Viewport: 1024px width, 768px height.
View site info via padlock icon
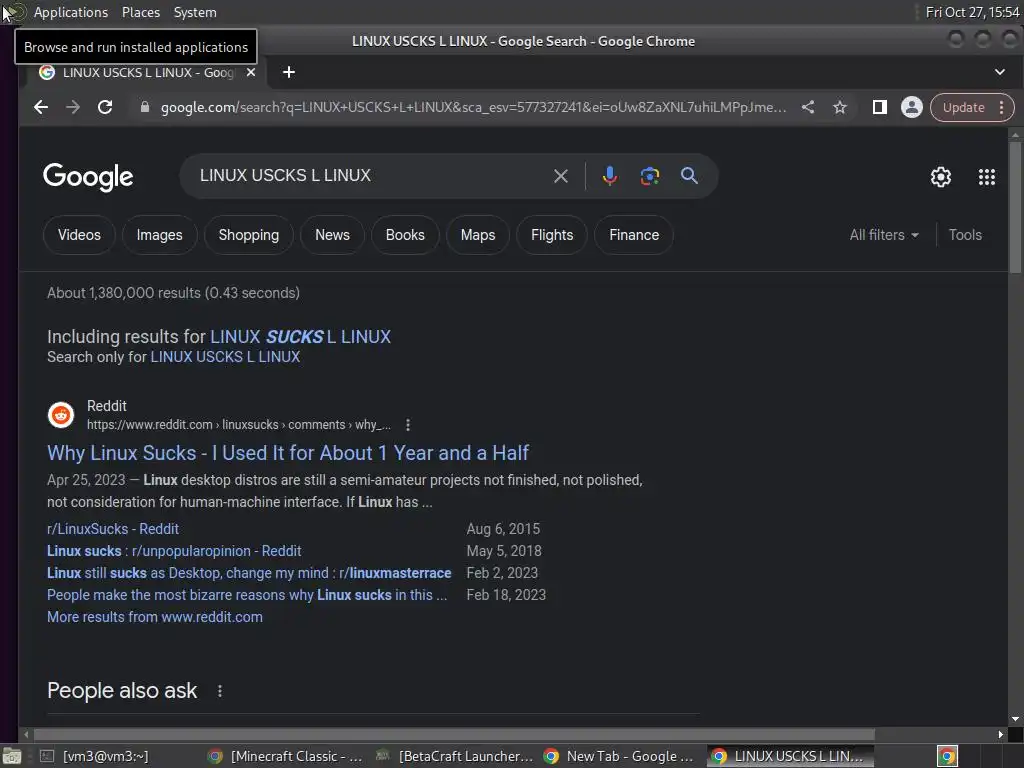pyautogui.click(x=144, y=107)
